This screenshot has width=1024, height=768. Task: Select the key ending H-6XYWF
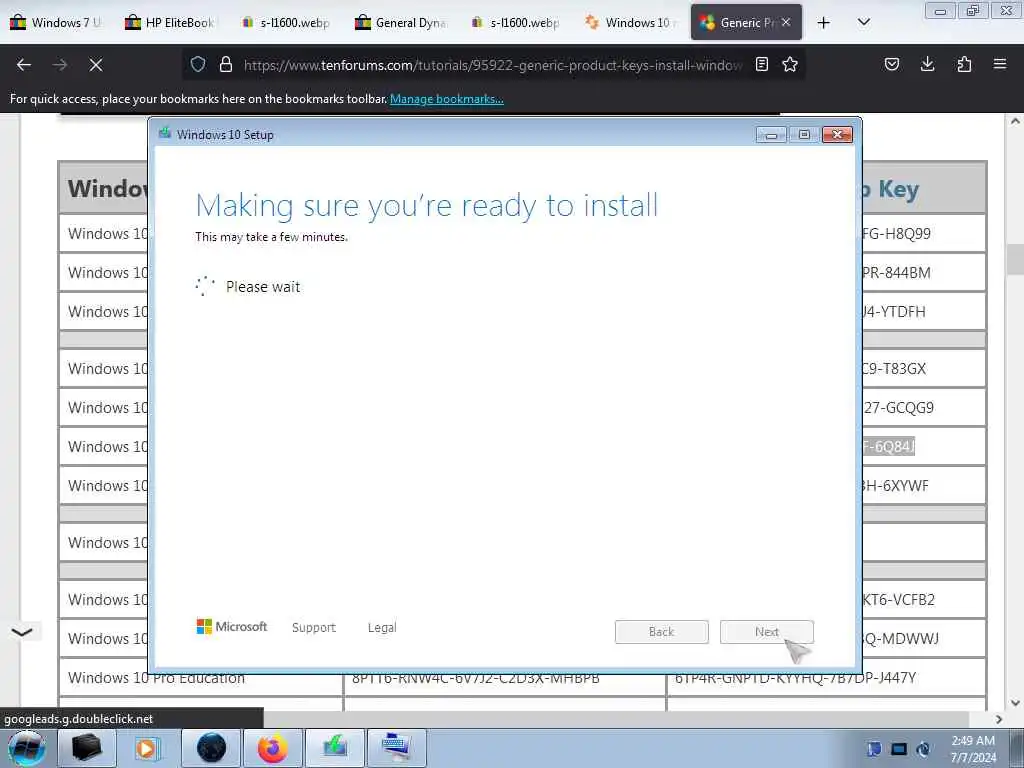[895, 486]
